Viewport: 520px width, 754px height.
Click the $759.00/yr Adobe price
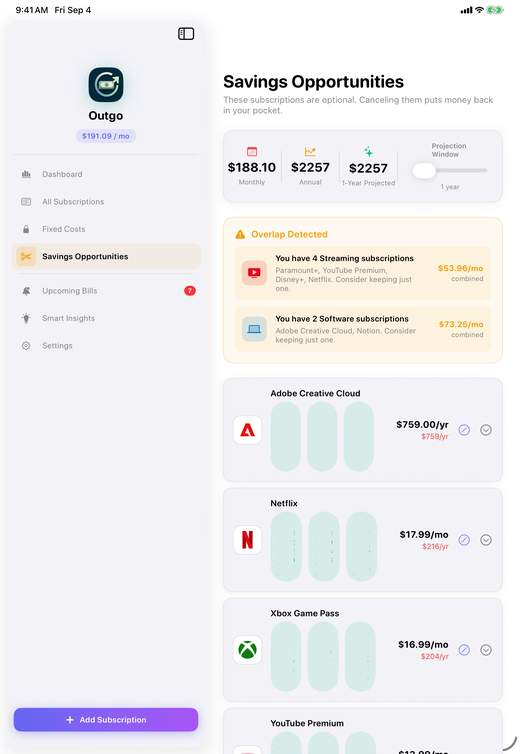422,425
